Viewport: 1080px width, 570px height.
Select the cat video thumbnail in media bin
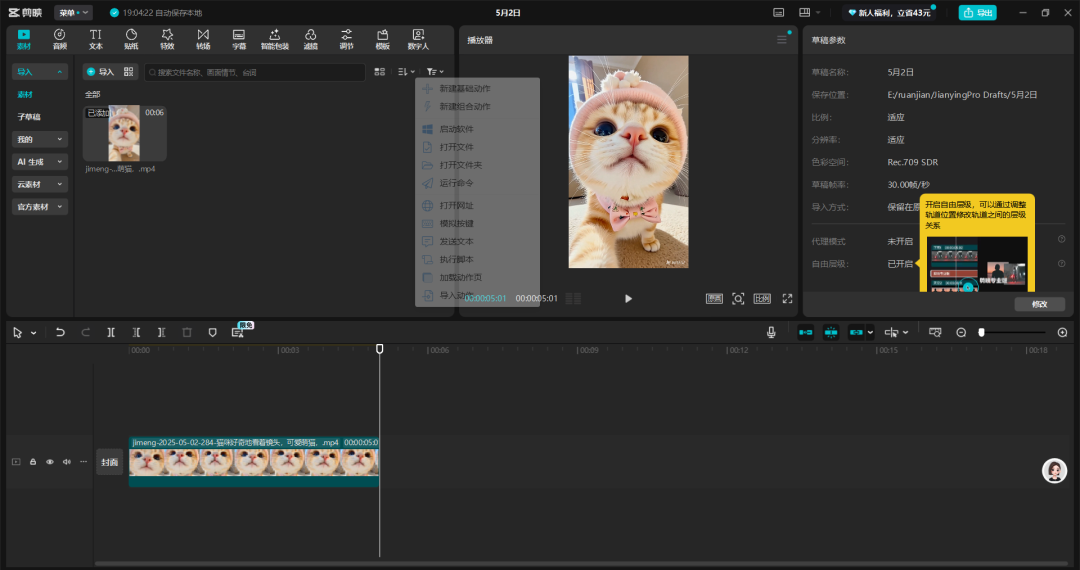click(x=125, y=133)
